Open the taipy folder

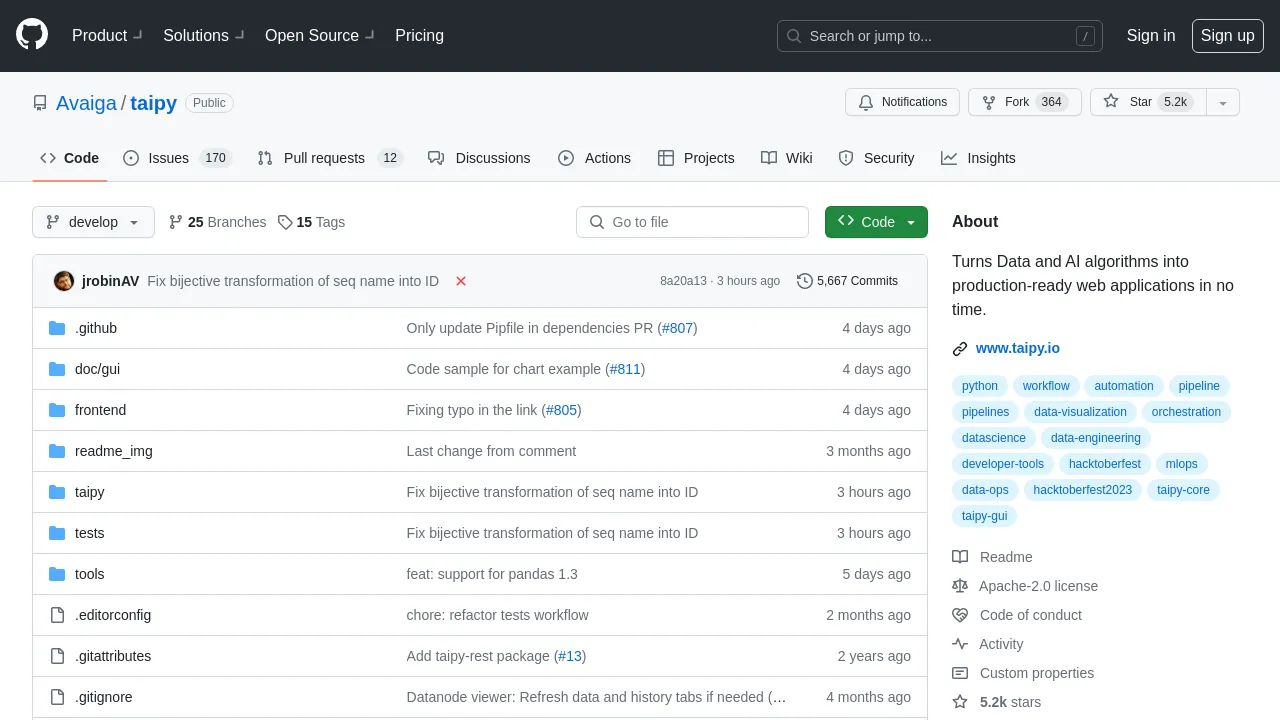click(89, 492)
